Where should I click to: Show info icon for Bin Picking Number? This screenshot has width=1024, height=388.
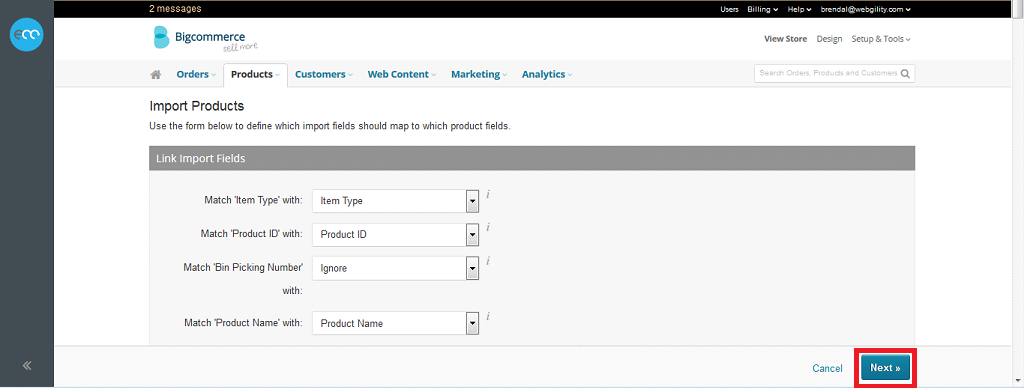[x=488, y=261]
